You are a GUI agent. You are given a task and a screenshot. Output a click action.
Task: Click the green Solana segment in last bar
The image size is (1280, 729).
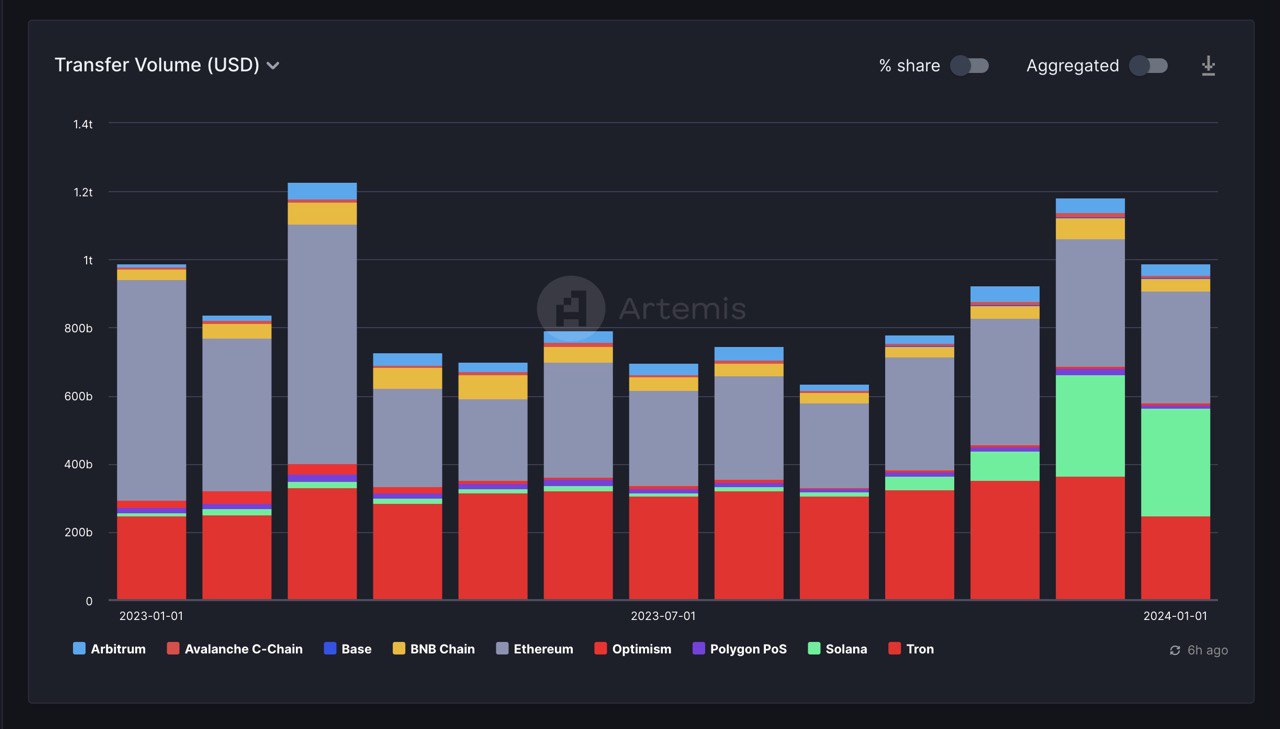click(1175, 462)
